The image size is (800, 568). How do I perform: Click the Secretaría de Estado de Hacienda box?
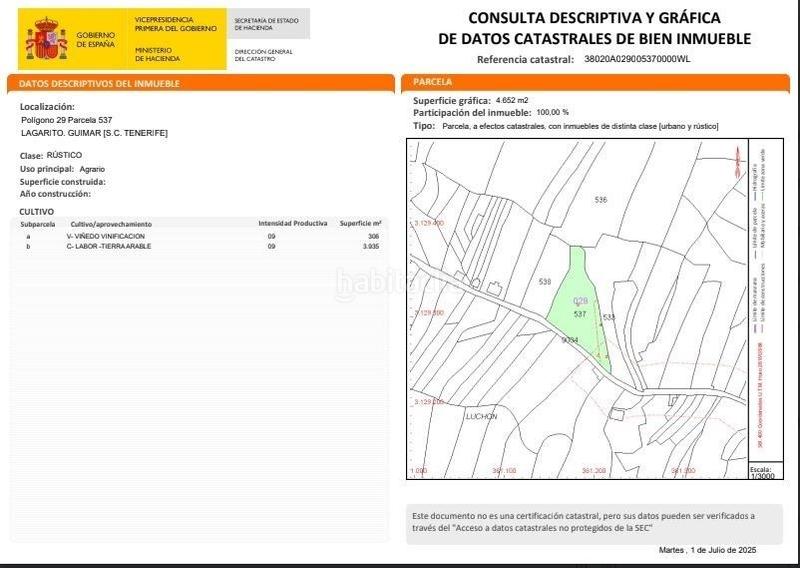coord(266,24)
